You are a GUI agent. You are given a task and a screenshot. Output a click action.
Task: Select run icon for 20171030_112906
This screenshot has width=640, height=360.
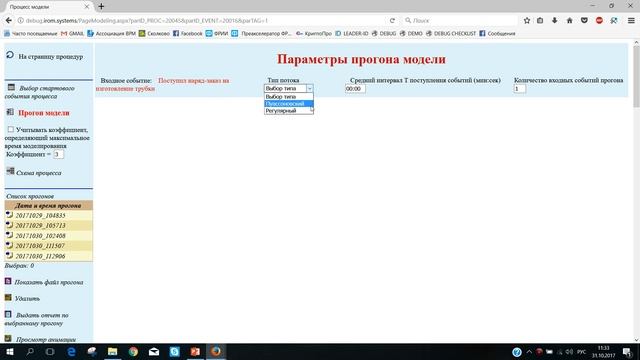[x=9, y=255]
